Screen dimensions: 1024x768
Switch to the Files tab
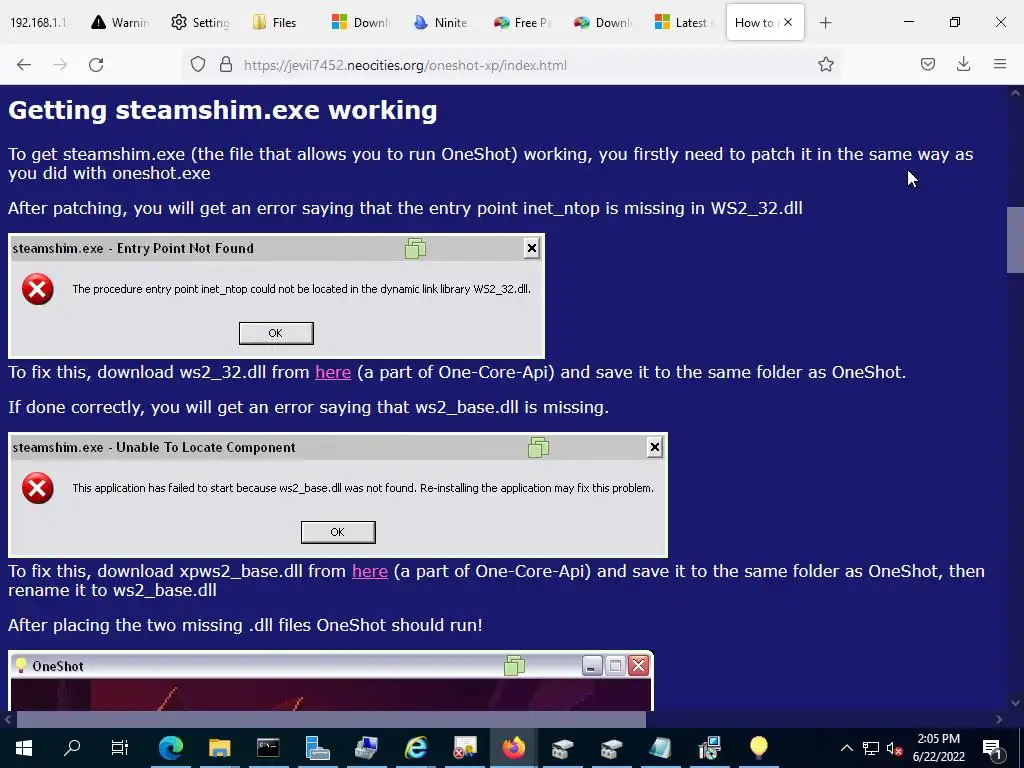click(x=281, y=23)
